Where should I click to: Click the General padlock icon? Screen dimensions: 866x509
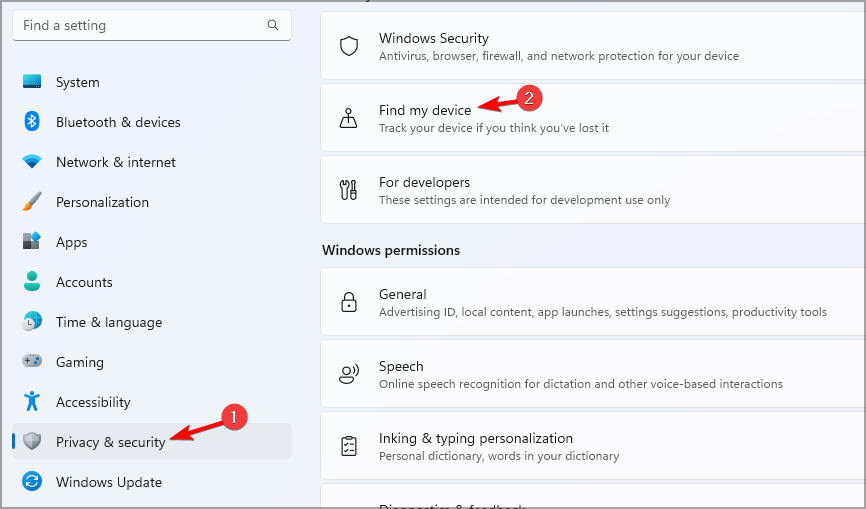348,302
